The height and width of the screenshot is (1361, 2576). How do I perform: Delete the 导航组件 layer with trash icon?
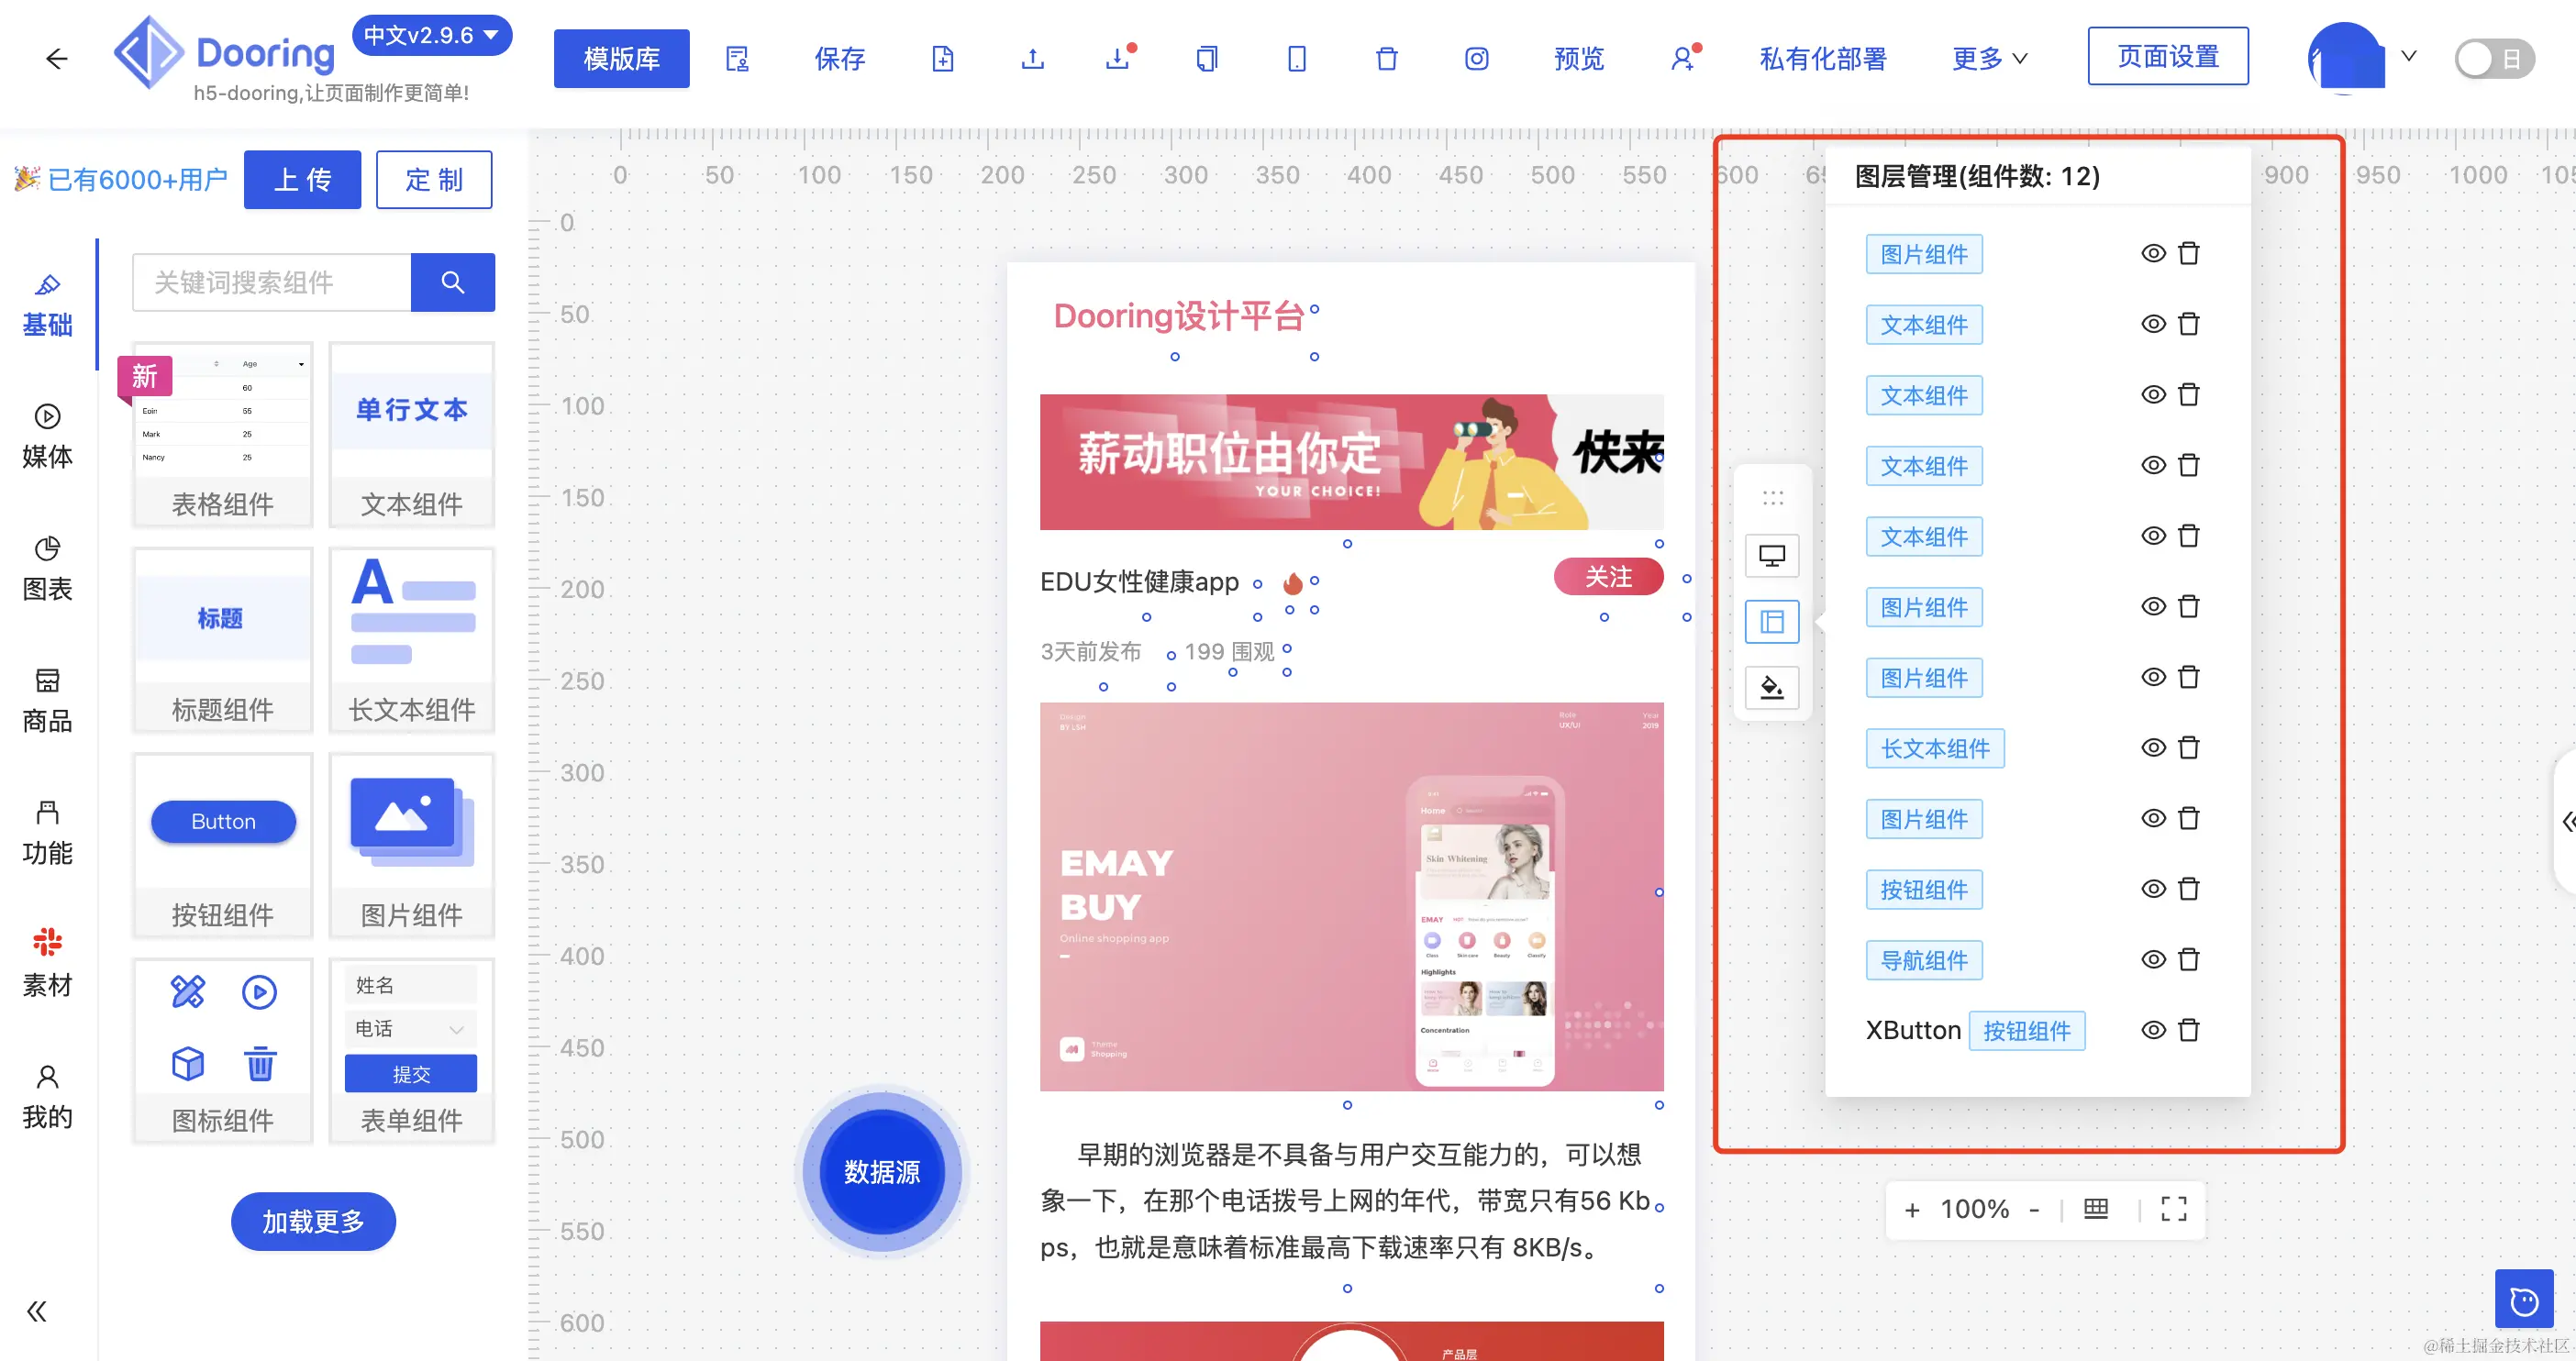coord(2189,959)
